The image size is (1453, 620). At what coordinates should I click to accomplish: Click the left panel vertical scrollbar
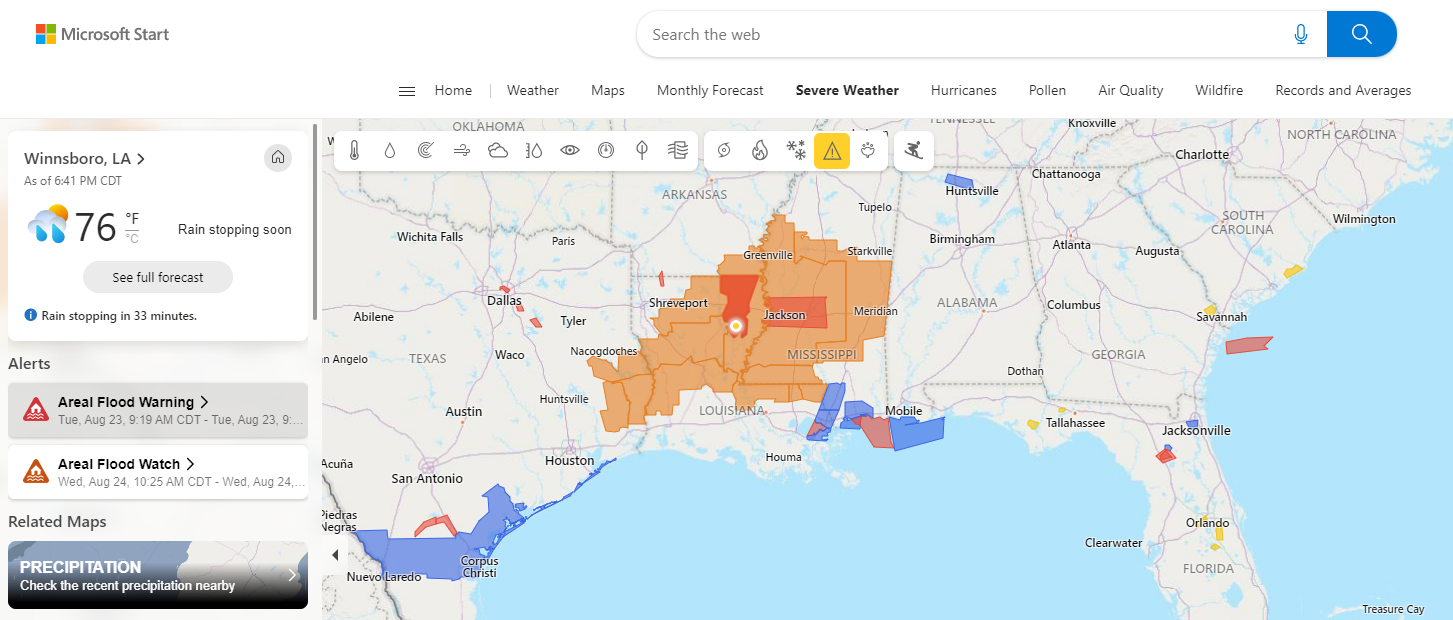pos(316,220)
